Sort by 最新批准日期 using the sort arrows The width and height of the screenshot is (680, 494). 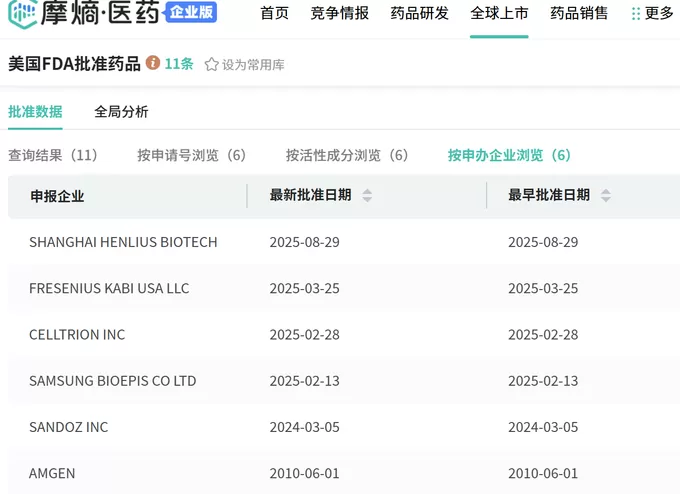click(x=367, y=196)
